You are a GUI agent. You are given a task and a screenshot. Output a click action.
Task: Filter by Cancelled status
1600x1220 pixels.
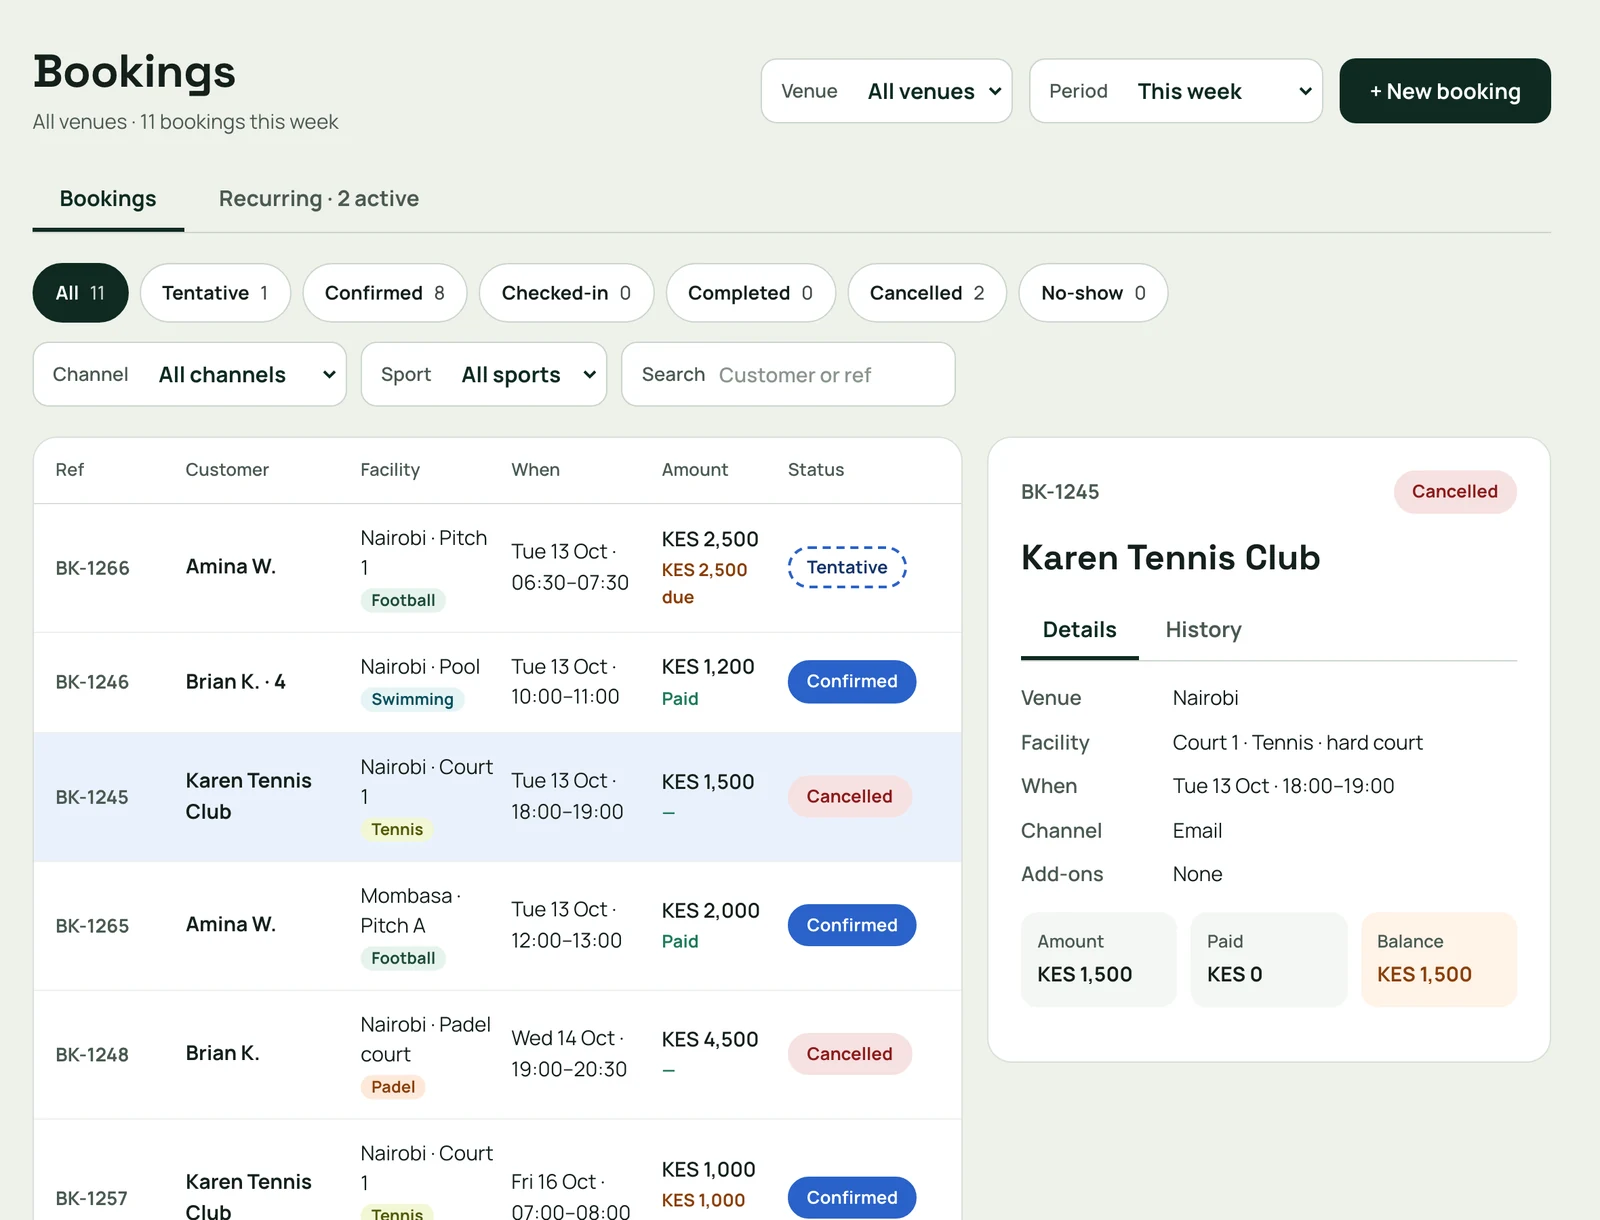click(927, 293)
